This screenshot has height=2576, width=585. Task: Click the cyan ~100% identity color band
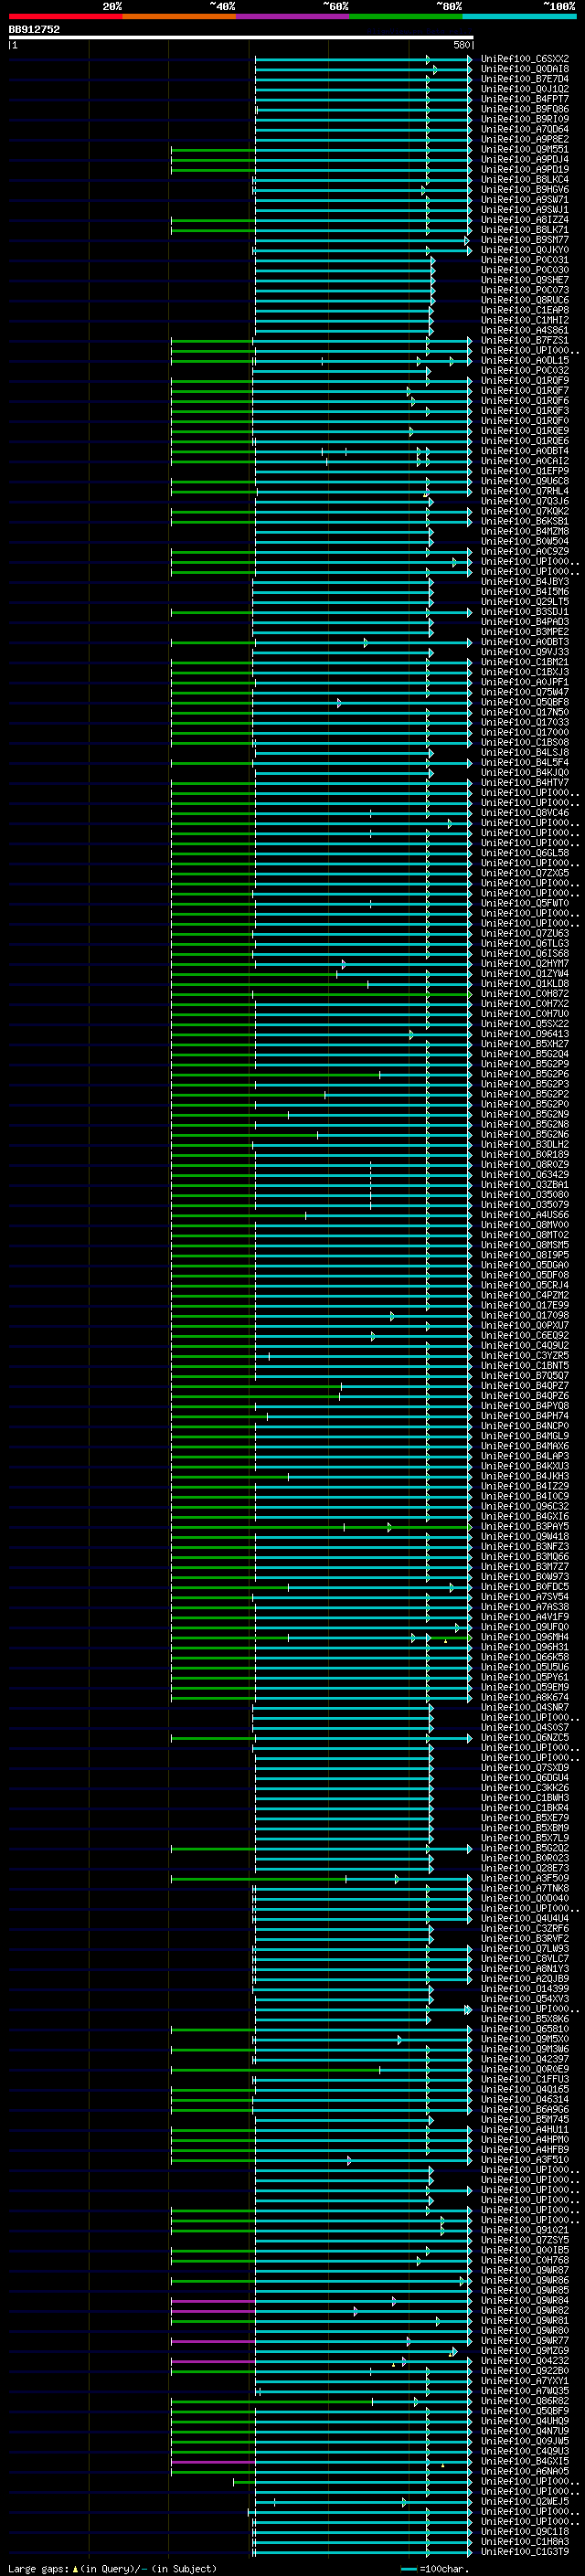click(x=520, y=16)
